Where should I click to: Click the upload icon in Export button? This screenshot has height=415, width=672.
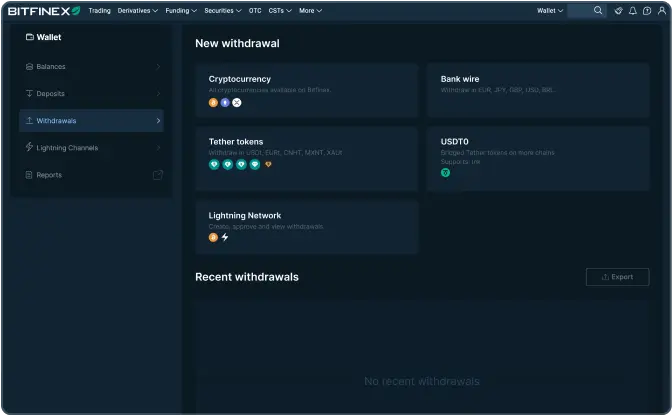coord(605,277)
